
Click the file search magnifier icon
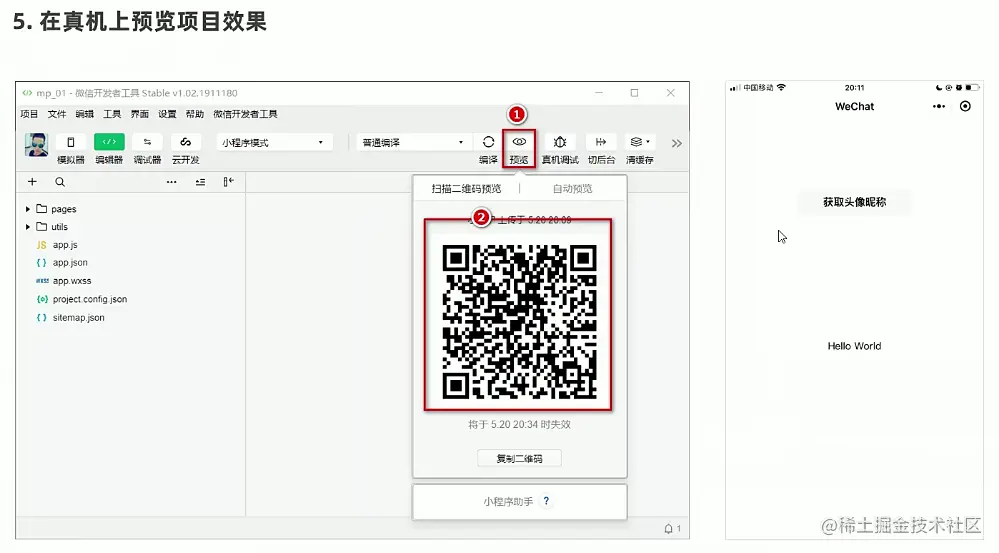60,182
